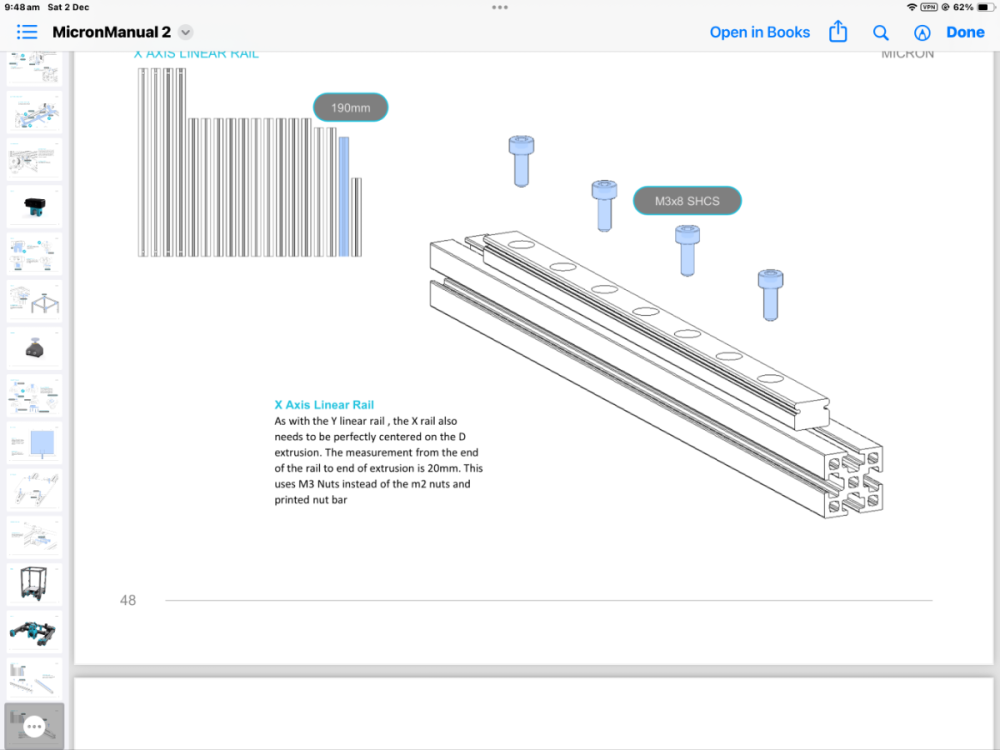Open the blue square bed thumbnail
Viewport: 1000px width, 750px height.
point(34,443)
